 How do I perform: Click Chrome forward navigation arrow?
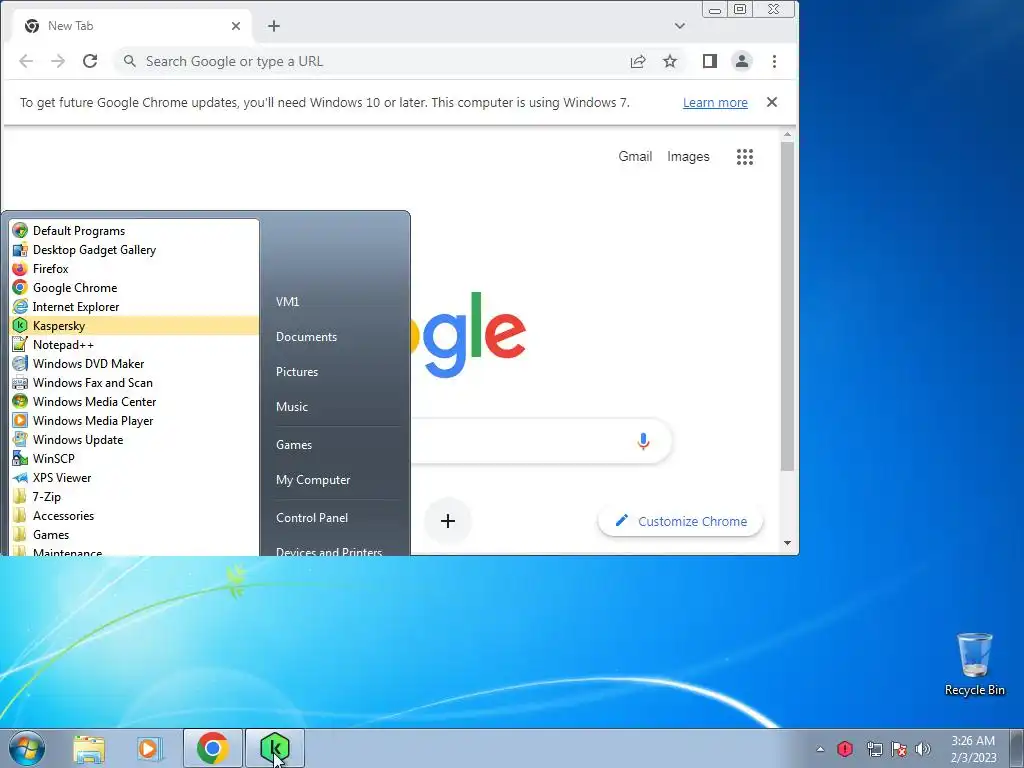pyautogui.click(x=58, y=61)
